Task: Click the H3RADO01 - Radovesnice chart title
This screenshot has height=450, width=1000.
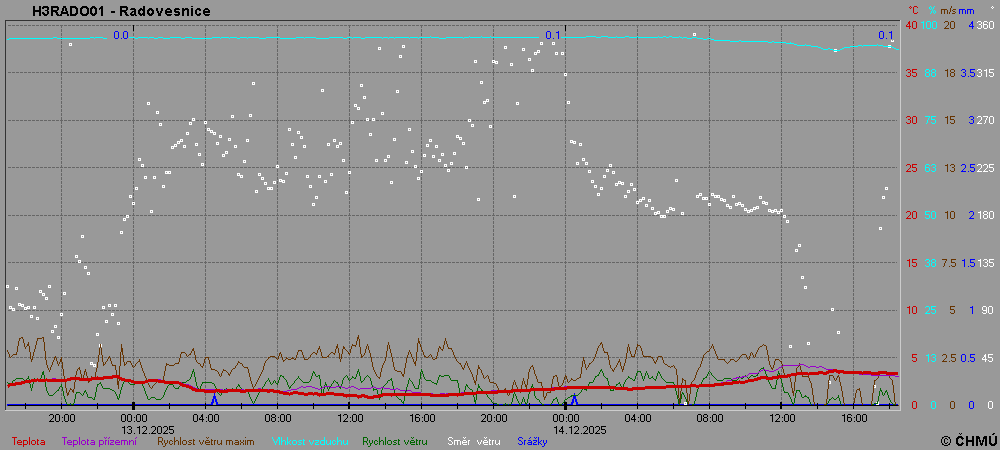Action: point(121,11)
